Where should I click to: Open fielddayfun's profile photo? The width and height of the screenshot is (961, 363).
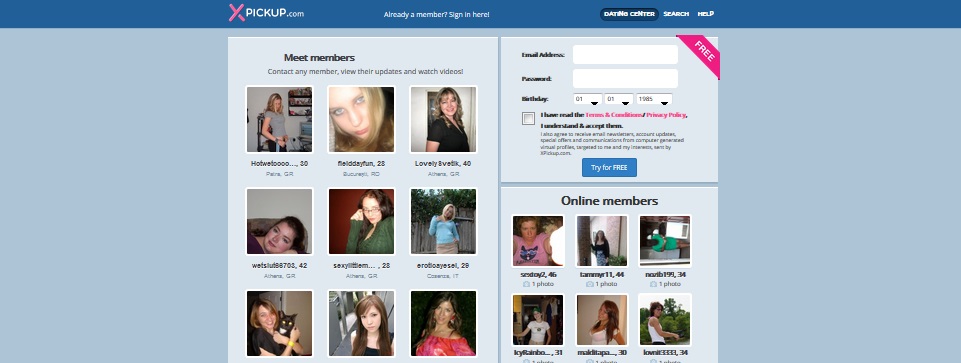tap(362, 119)
